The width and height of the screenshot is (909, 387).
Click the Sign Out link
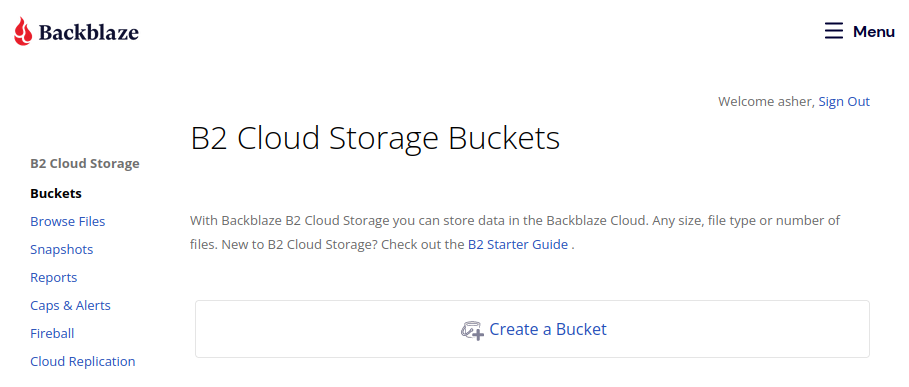844,101
